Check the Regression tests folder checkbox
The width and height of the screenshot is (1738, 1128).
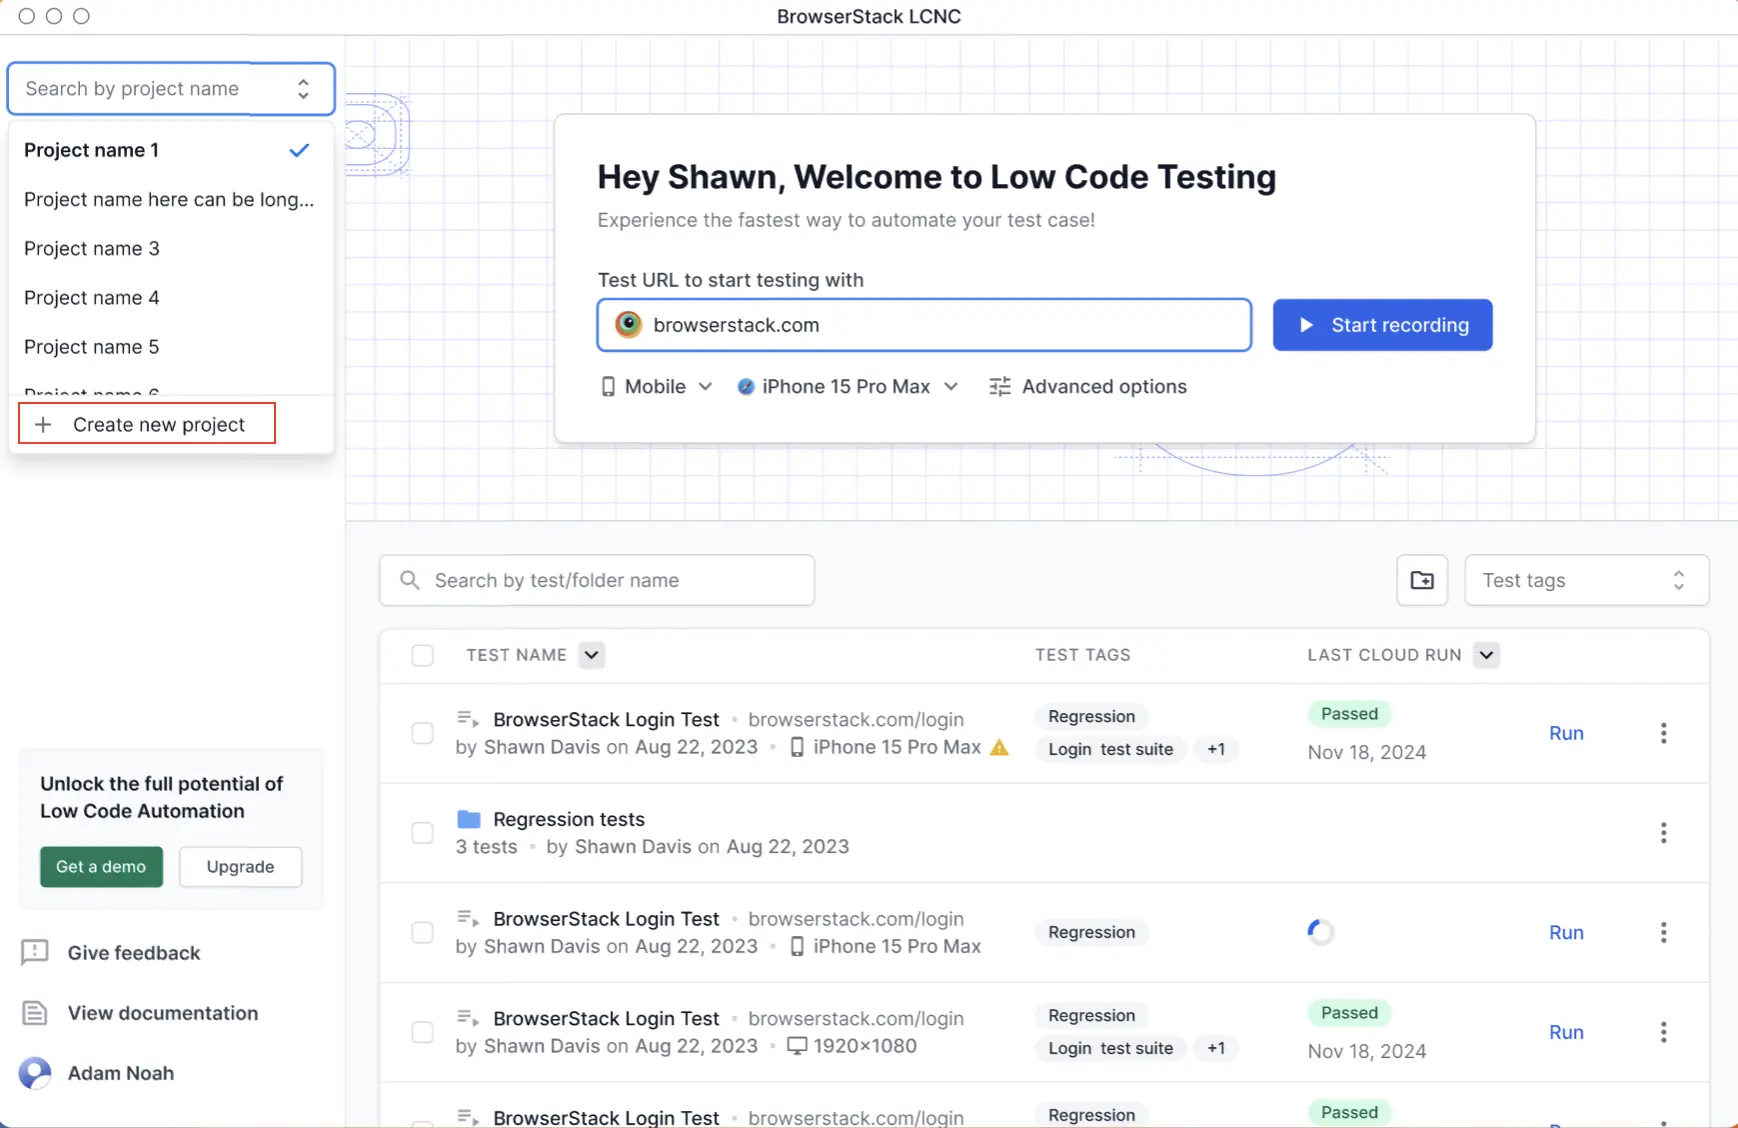[x=422, y=833]
